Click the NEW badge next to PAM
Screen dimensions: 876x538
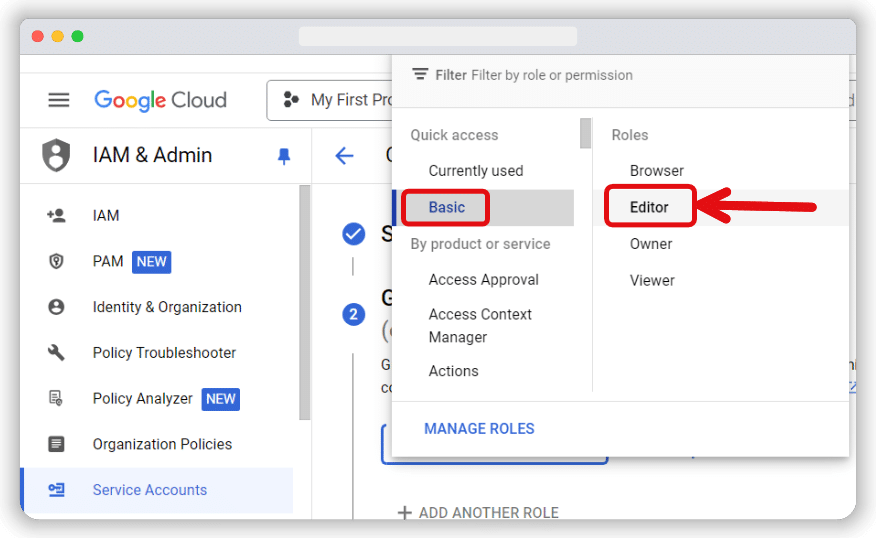151,261
